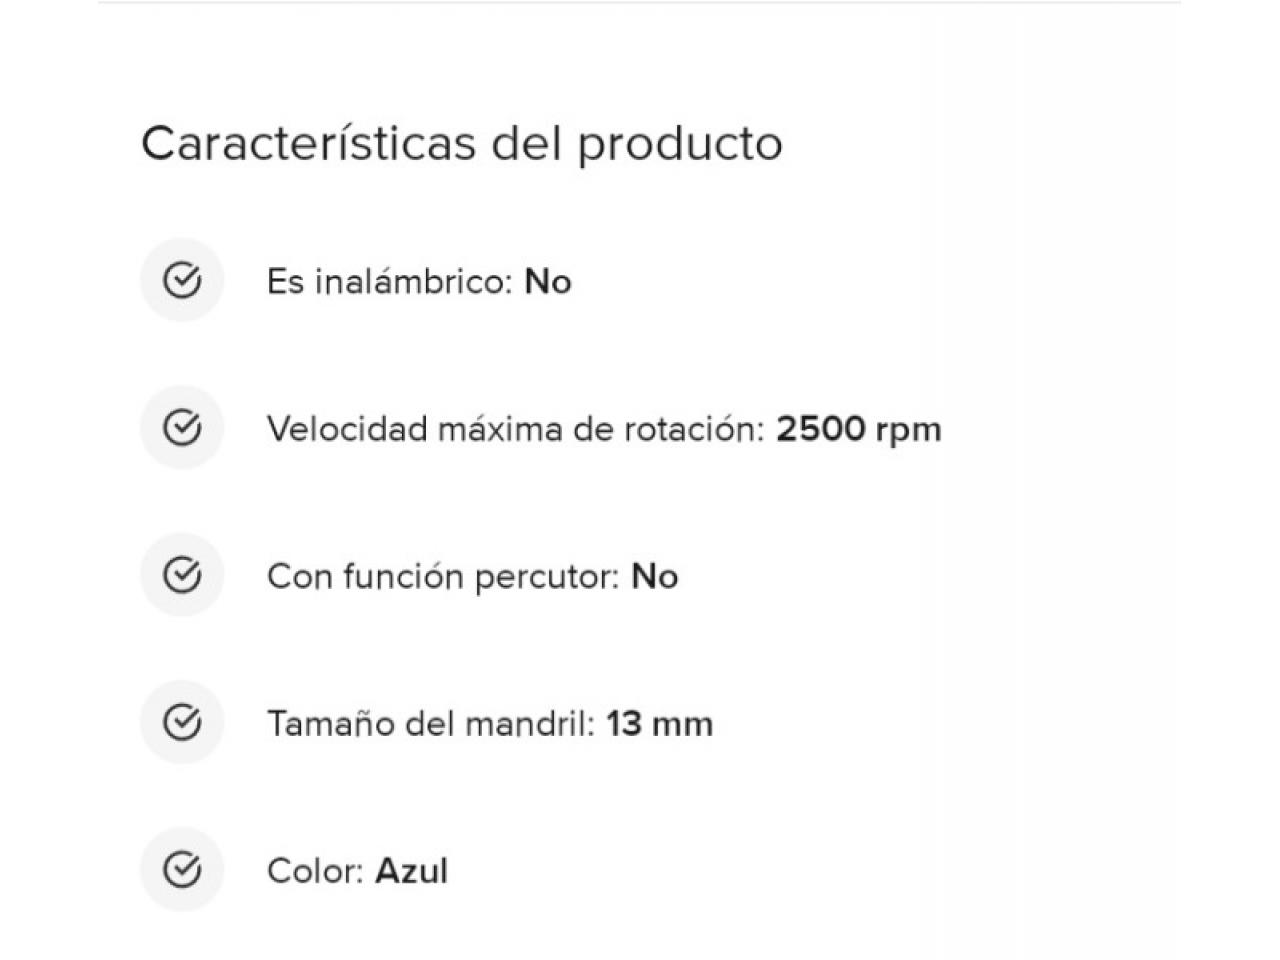Click the checkmark icon beside Color

pos(182,869)
